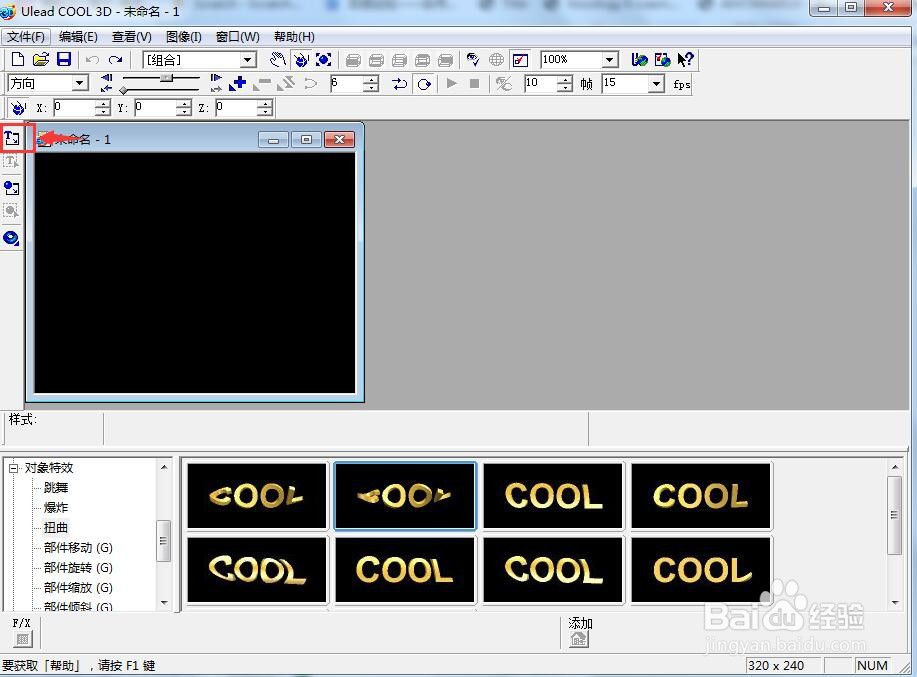Open the 帮助(H) menu
Screen dimensions: 917x677
(294, 37)
